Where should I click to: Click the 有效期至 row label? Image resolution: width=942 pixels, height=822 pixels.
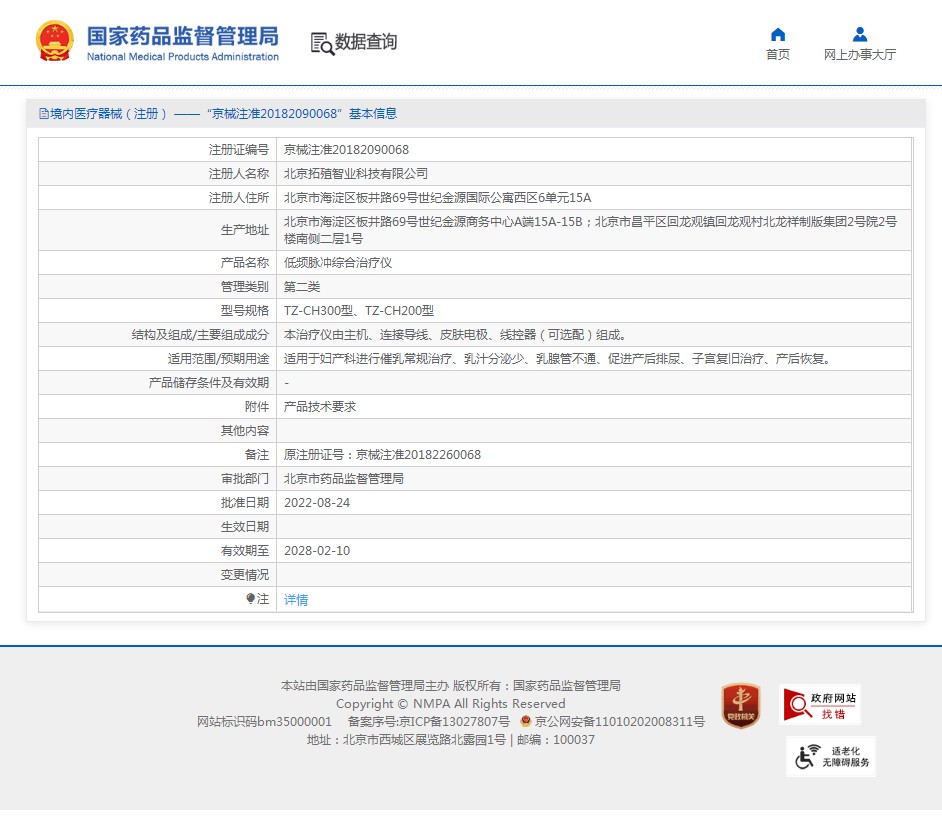[245, 551]
